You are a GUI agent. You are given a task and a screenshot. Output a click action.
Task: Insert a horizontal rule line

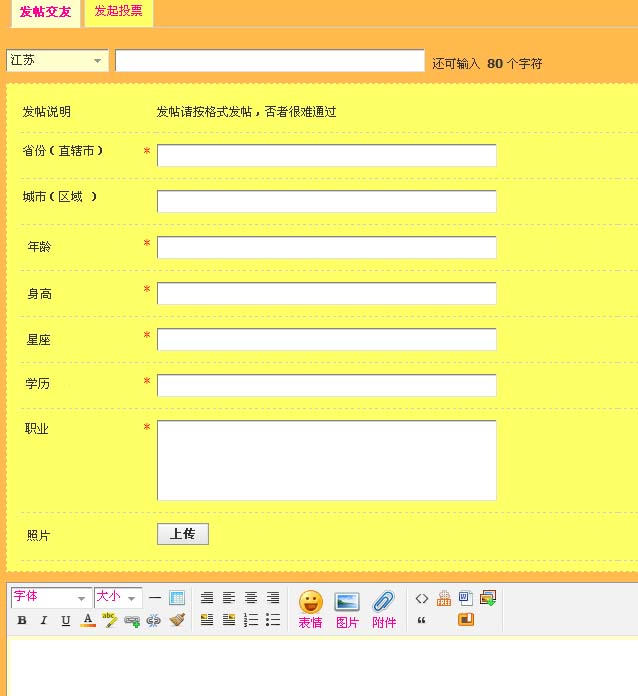[155, 598]
